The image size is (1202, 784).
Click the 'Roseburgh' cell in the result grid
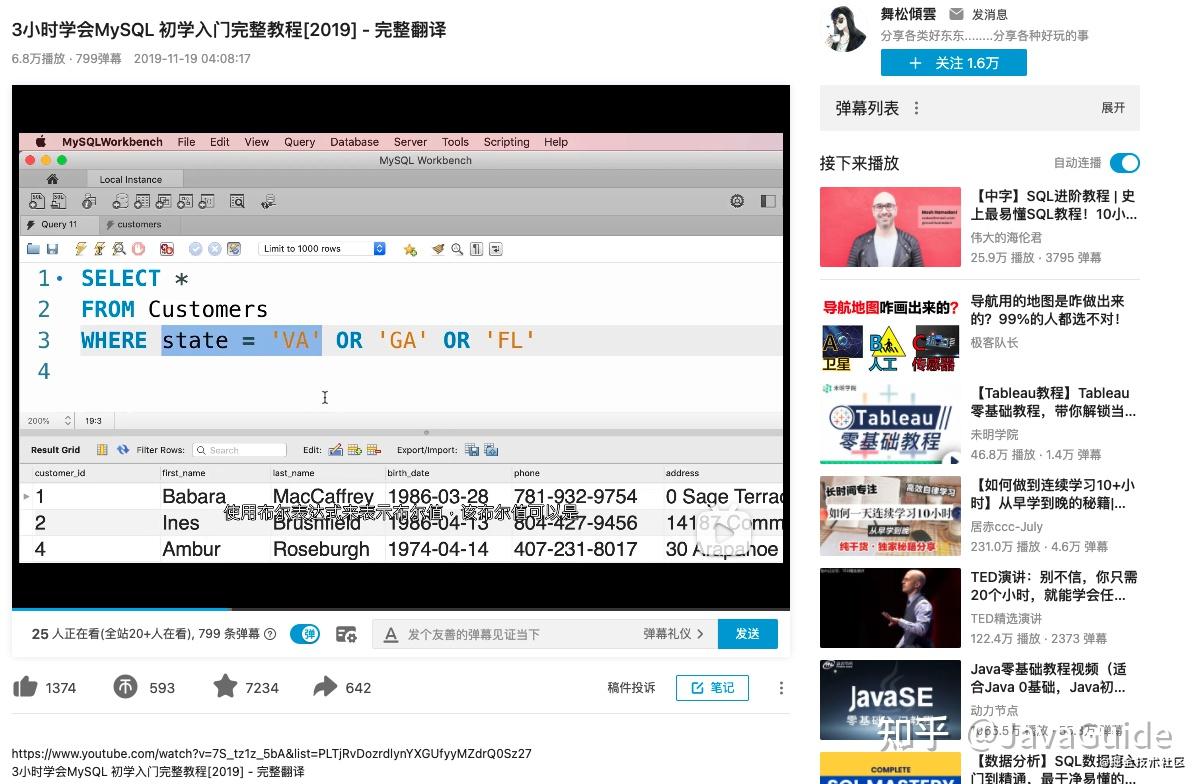click(321, 549)
